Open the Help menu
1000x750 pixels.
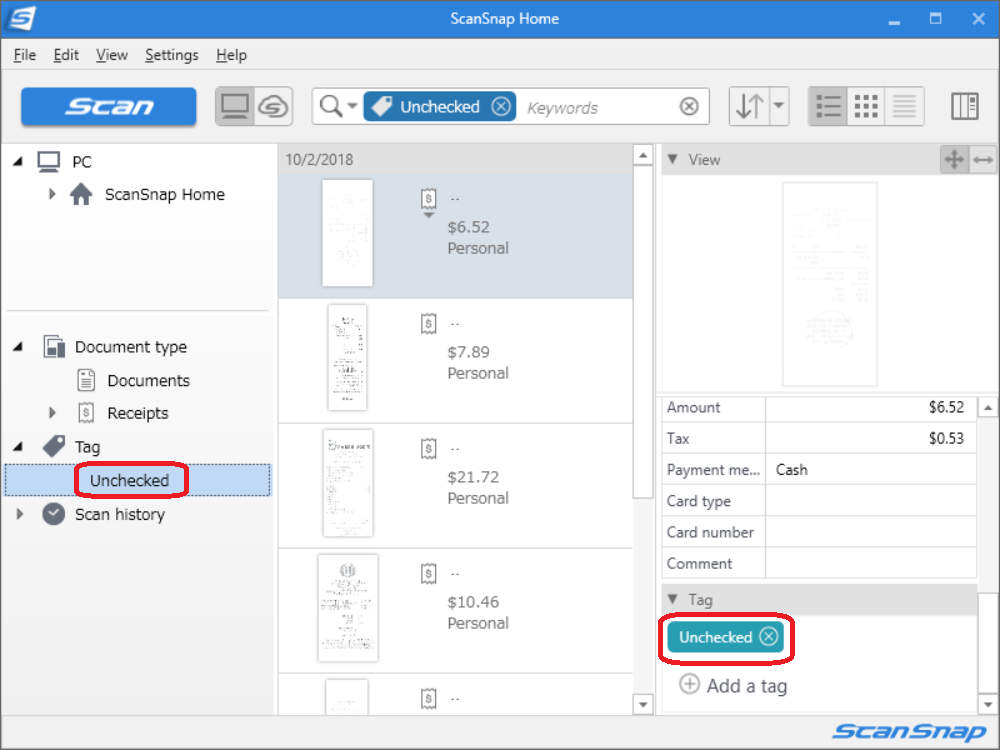[231, 55]
